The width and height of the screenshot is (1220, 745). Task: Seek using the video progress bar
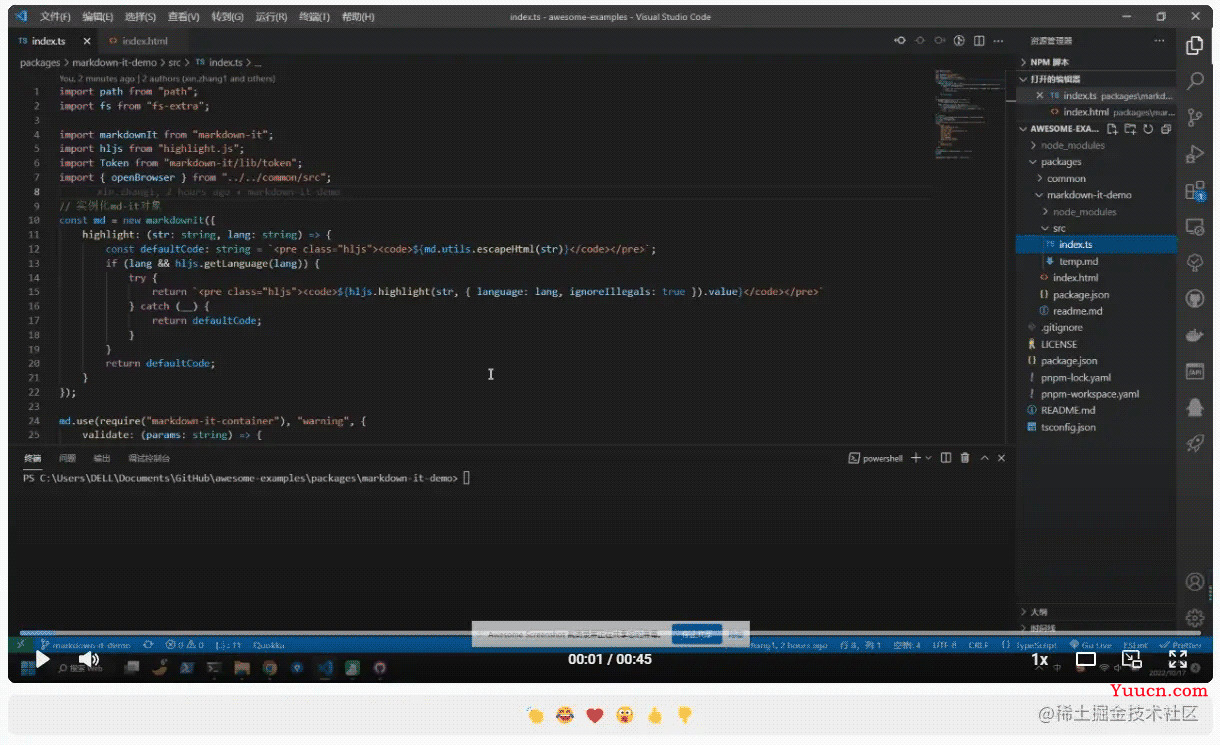tap(610, 634)
